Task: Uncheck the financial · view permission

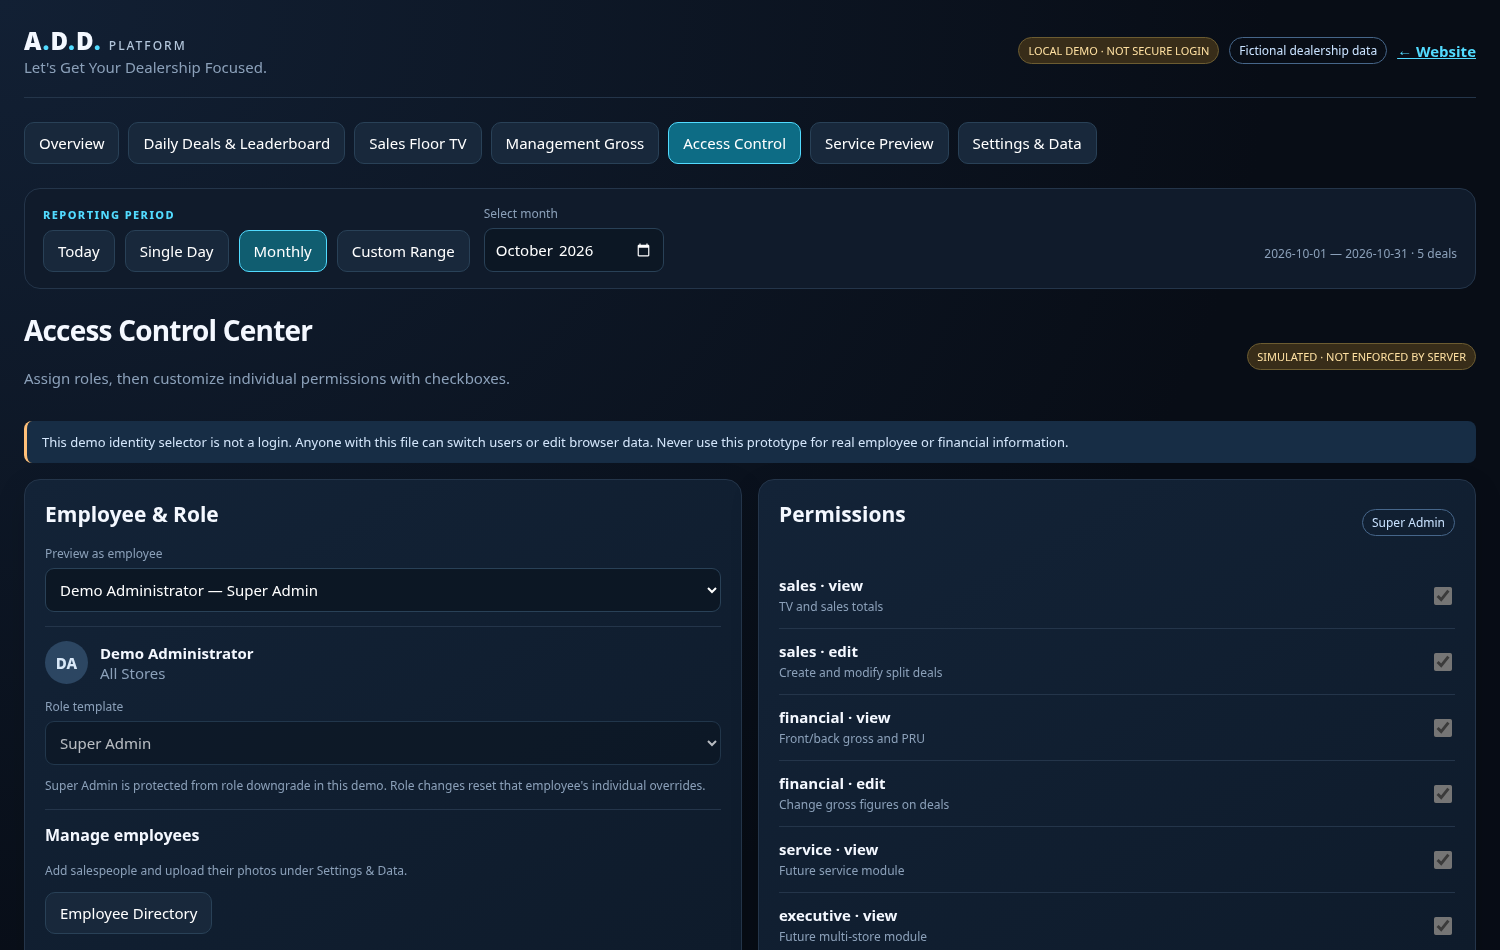Action: (1443, 728)
